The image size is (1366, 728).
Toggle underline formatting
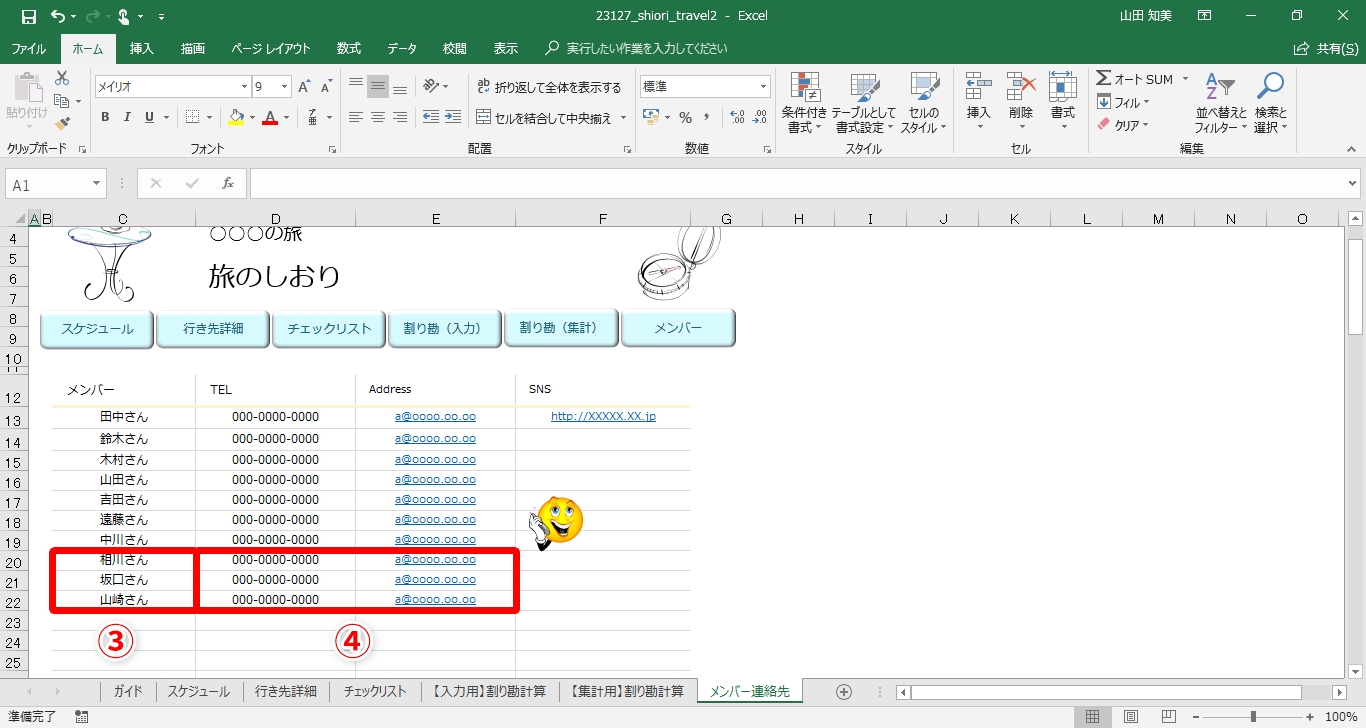click(149, 117)
